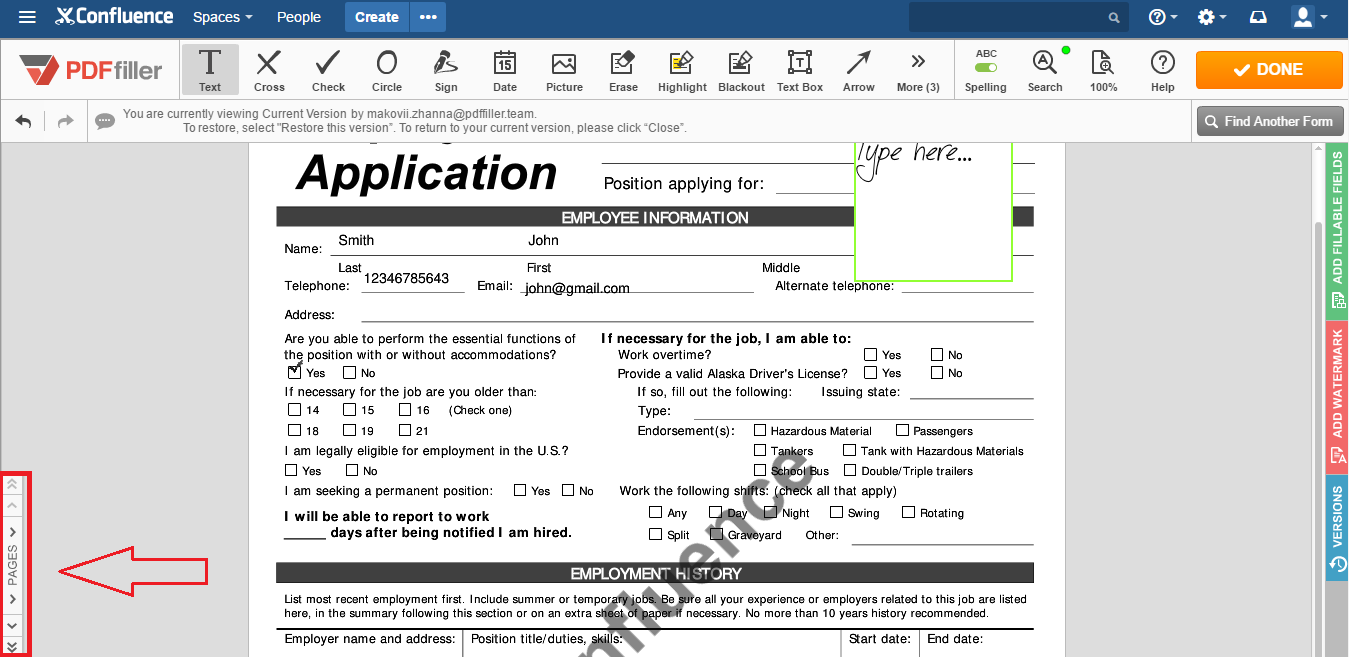Image resolution: width=1349 pixels, height=657 pixels.
Task: Open the Confluence help dropdown
Action: [x=1163, y=17]
